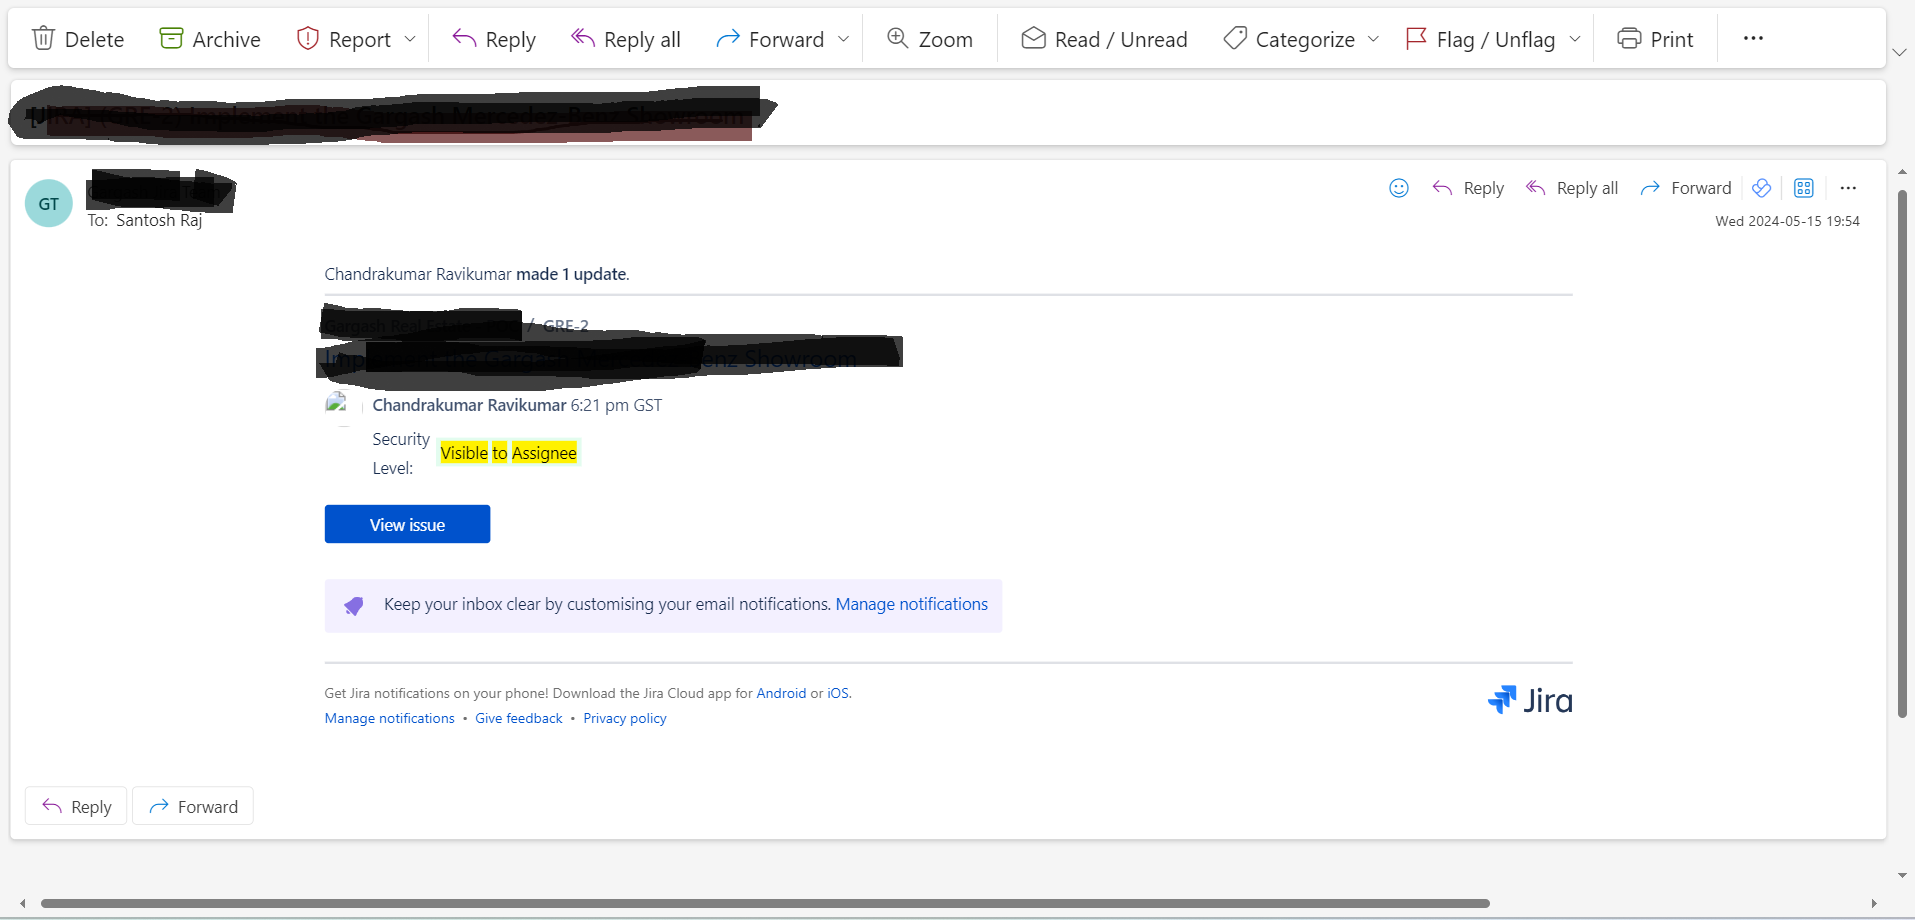Open the Apps grid icon beside Forward
This screenshot has height=920, width=1915.
[x=1804, y=188]
